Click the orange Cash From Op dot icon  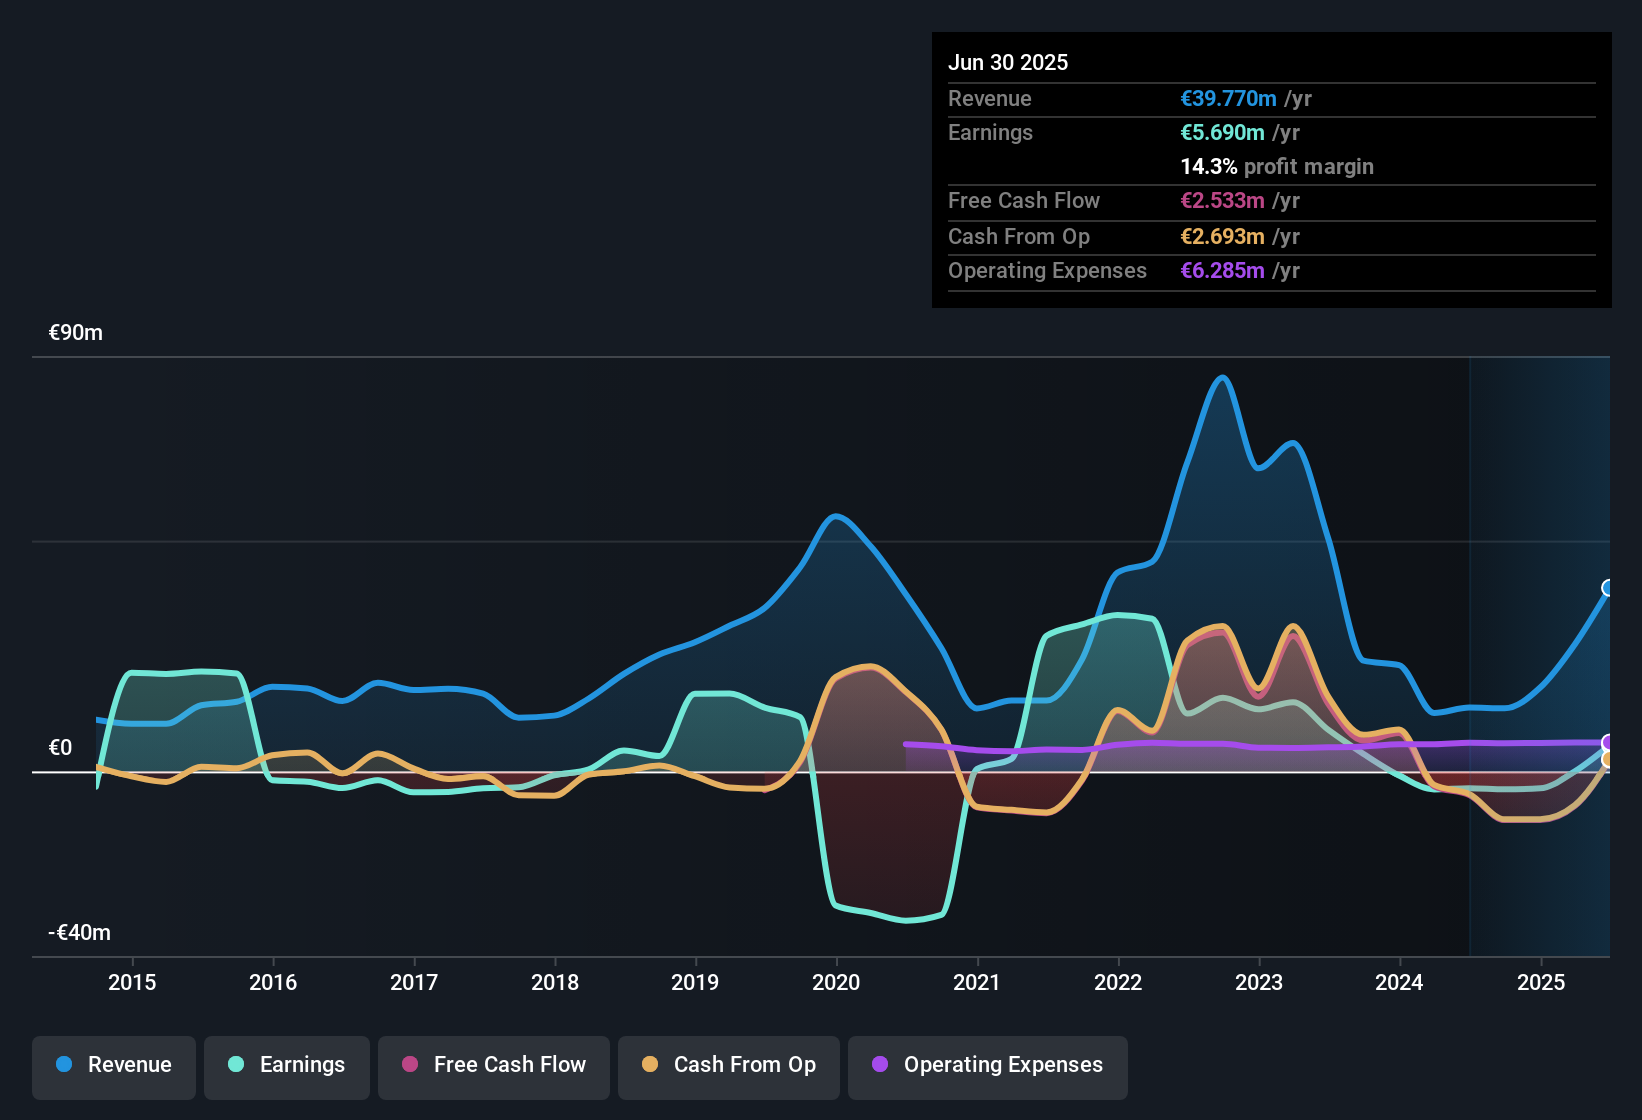[x=651, y=1065]
